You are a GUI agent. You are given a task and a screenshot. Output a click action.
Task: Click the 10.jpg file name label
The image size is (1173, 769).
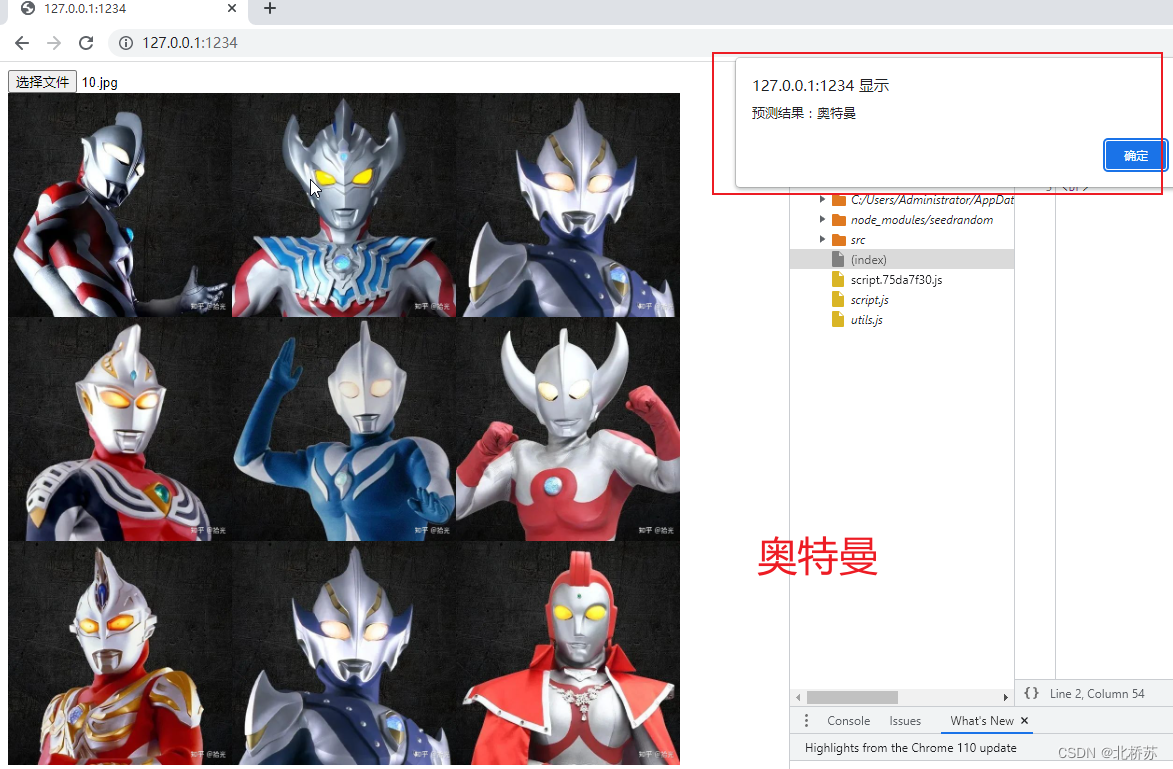(99, 82)
